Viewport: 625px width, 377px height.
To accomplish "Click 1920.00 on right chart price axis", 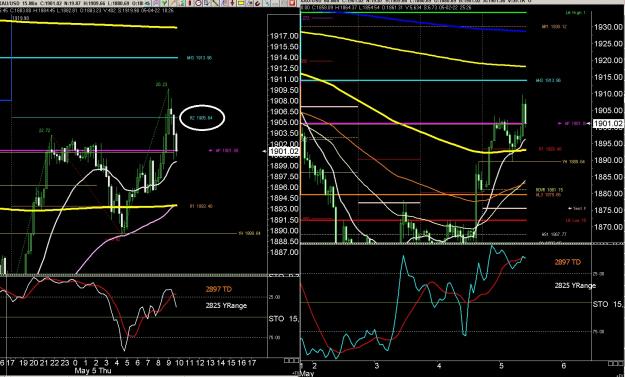I will coord(608,60).
